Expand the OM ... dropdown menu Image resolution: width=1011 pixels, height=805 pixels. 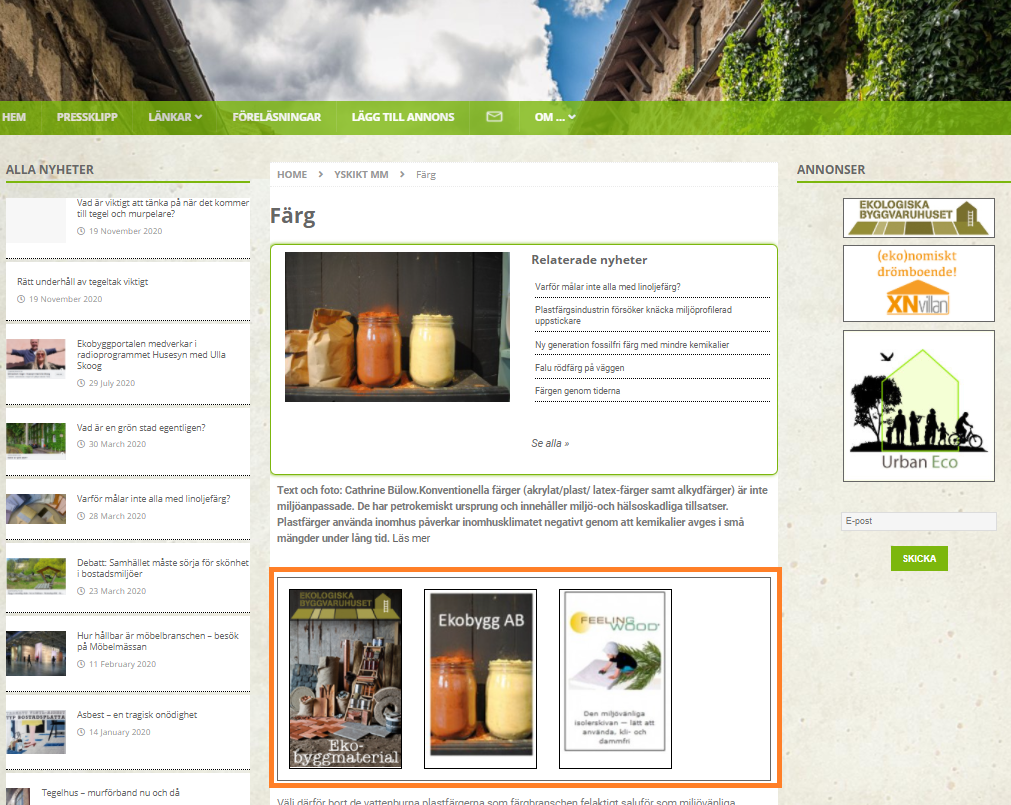point(555,117)
